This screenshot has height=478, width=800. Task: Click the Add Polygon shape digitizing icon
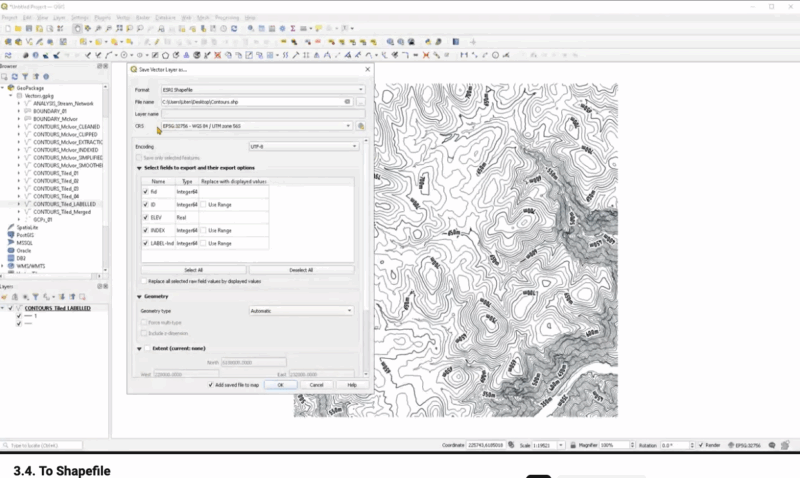click(165, 55)
